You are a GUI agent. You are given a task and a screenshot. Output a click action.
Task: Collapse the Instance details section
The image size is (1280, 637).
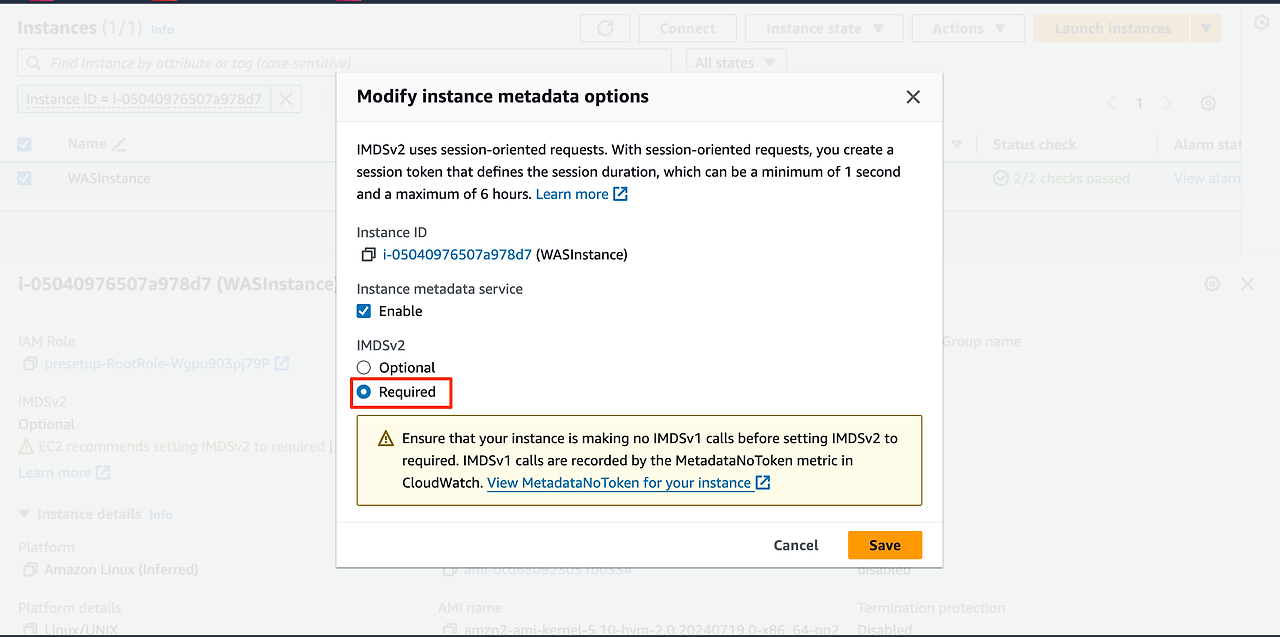pyautogui.click(x=25, y=514)
